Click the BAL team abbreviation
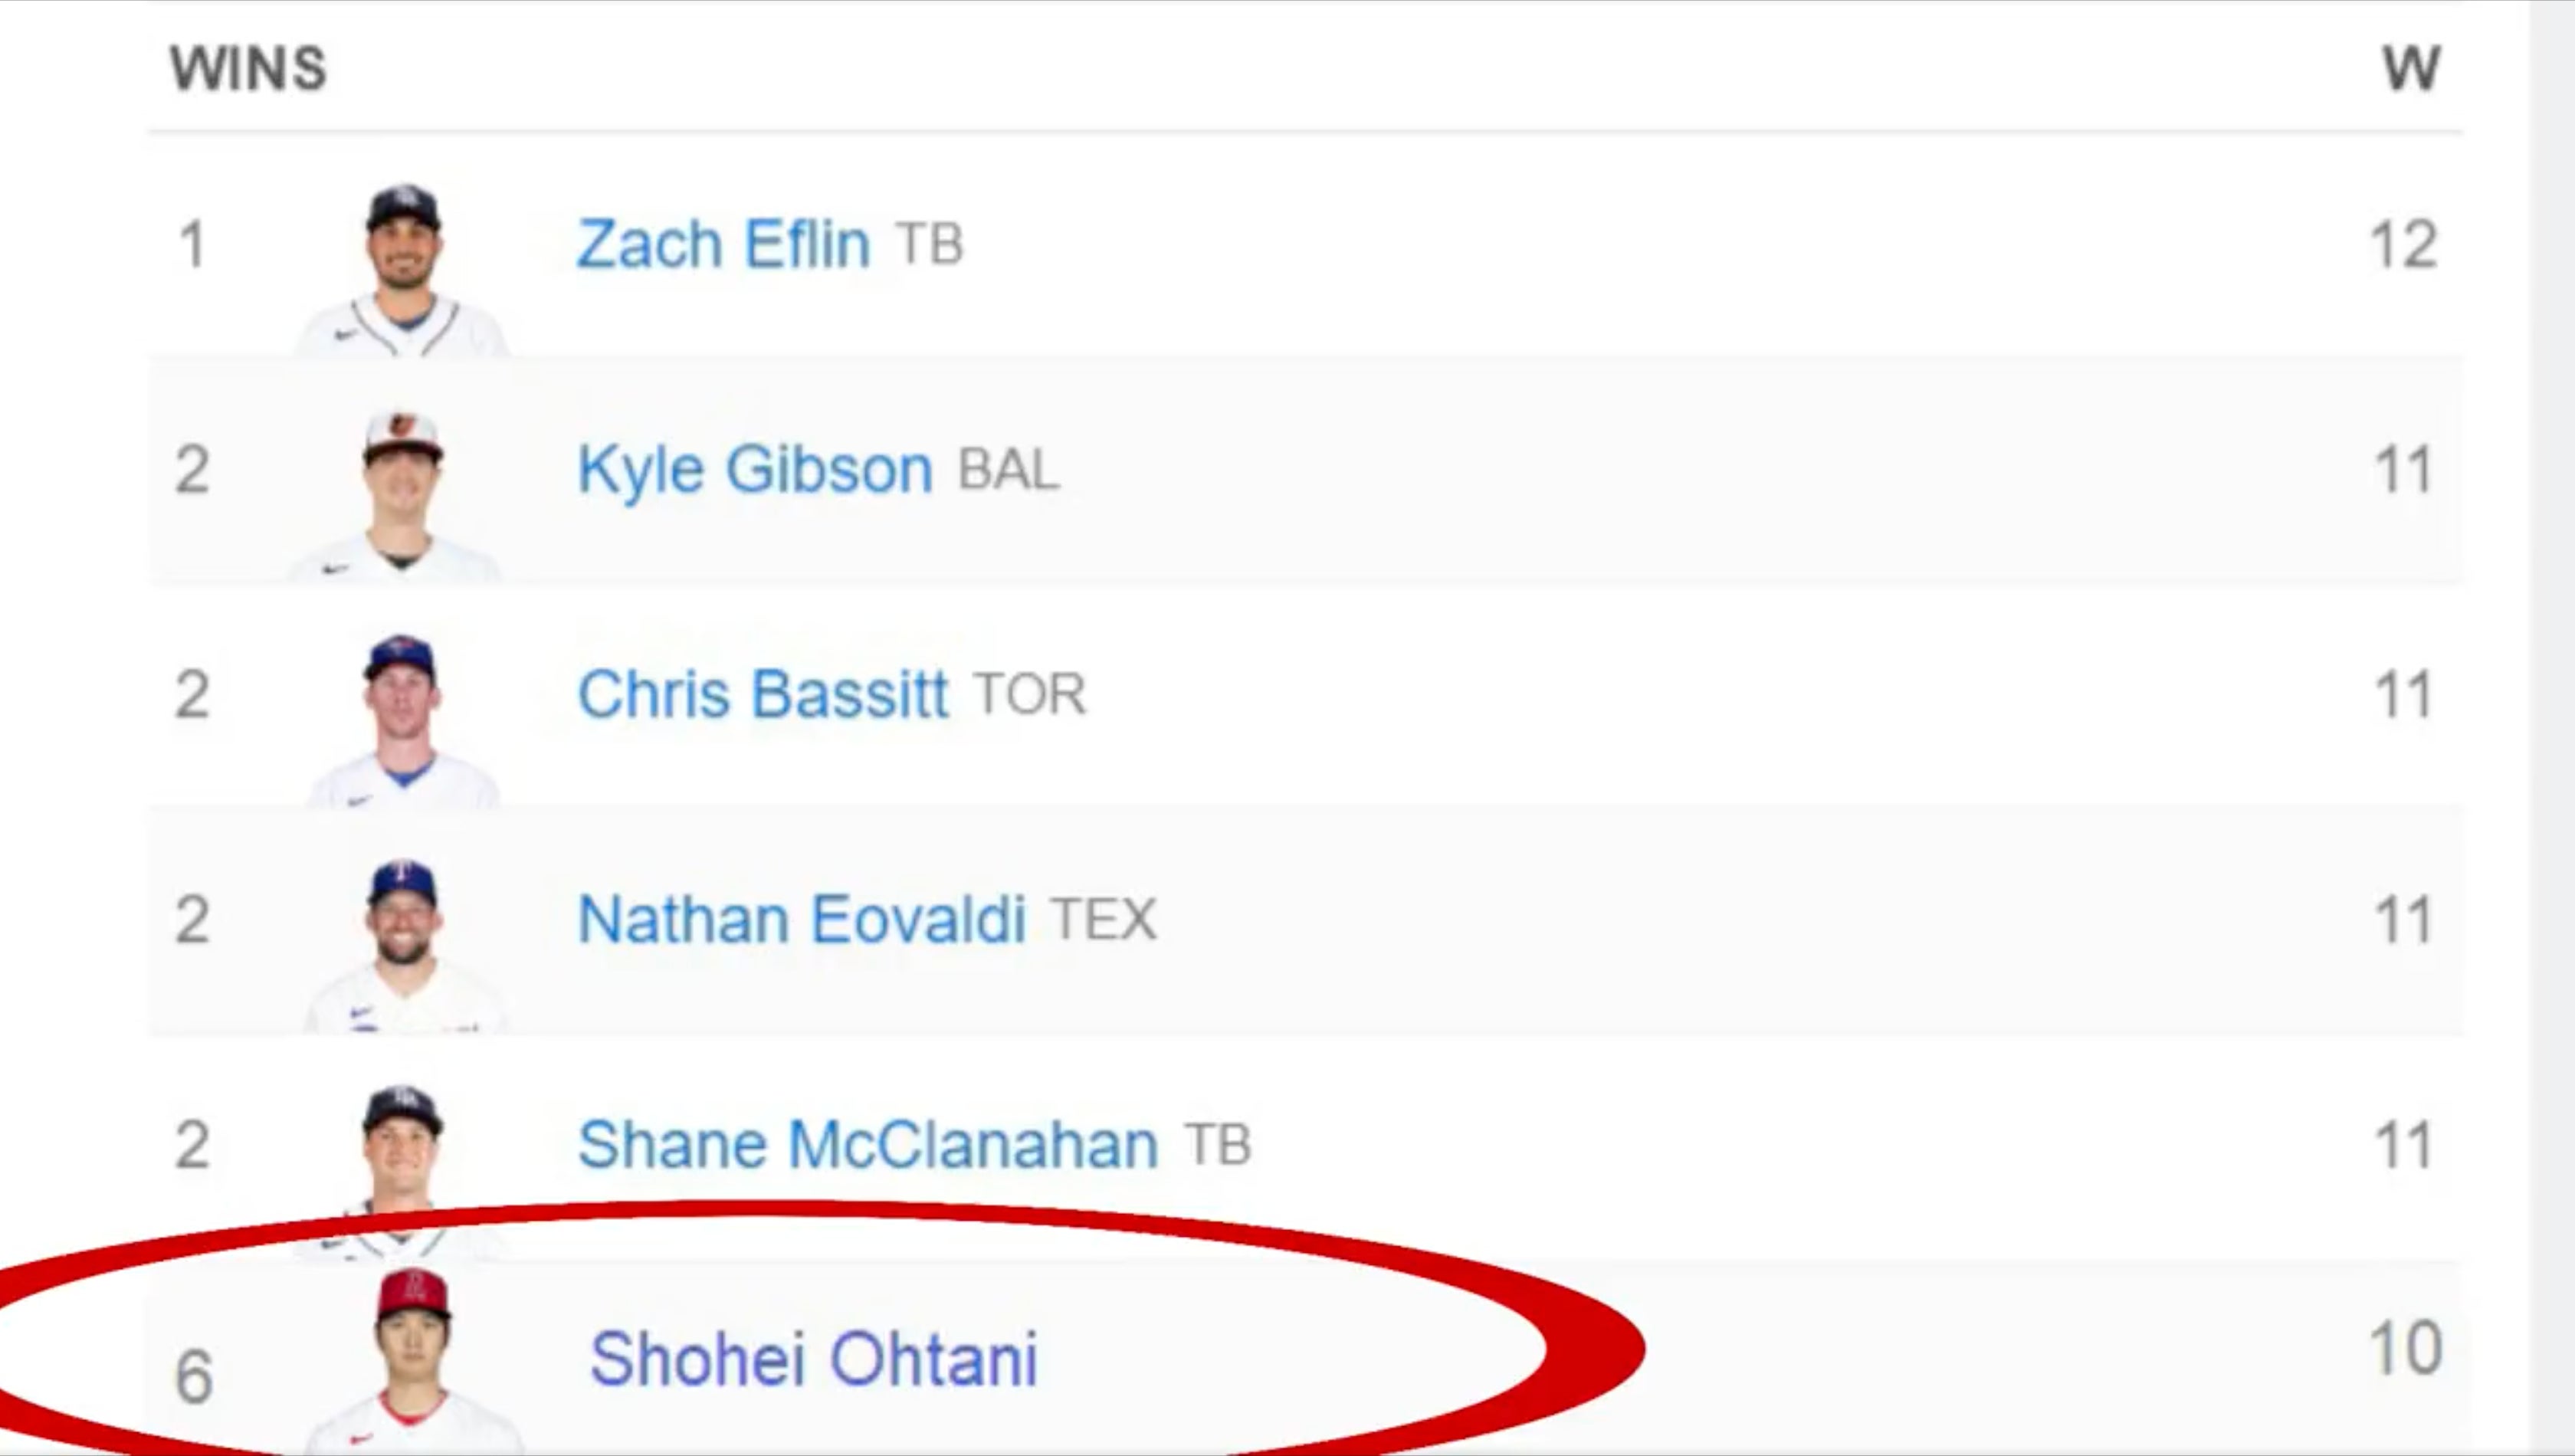The width and height of the screenshot is (2575, 1456). point(1008,469)
